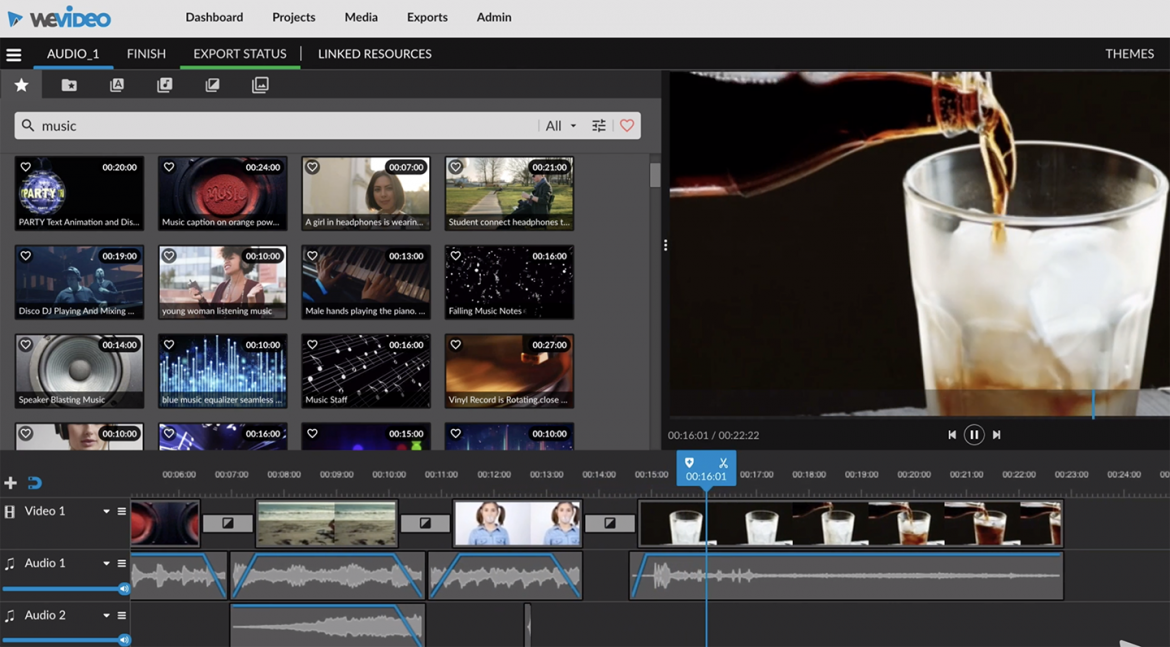Open the hamburger menu beside AUDIO_1

tap(14, 54)
